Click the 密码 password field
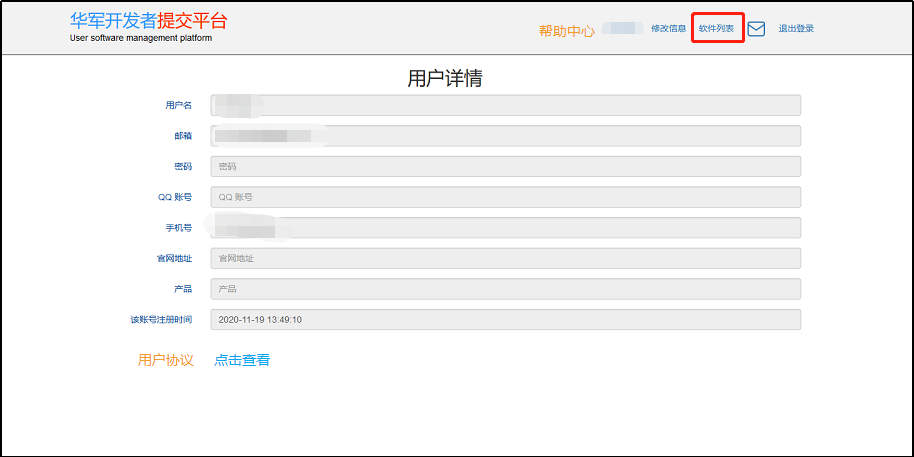The height and width of the screenshot is (457, 914). click(x=505, y=167)
